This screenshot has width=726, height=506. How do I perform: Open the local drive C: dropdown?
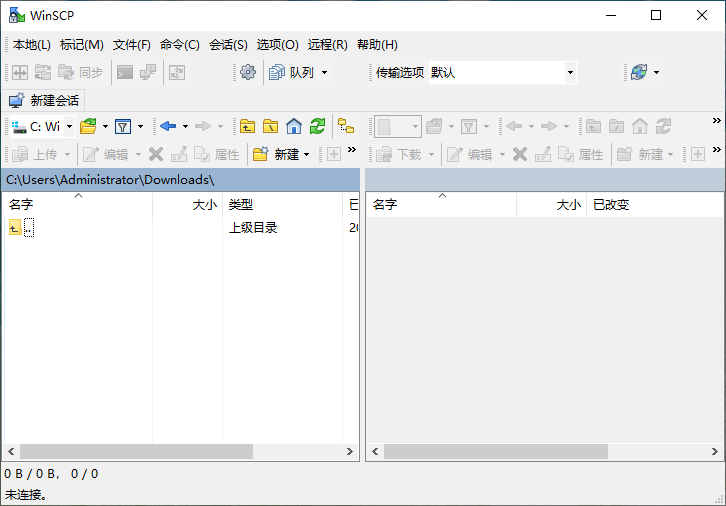tap(69, 126)
